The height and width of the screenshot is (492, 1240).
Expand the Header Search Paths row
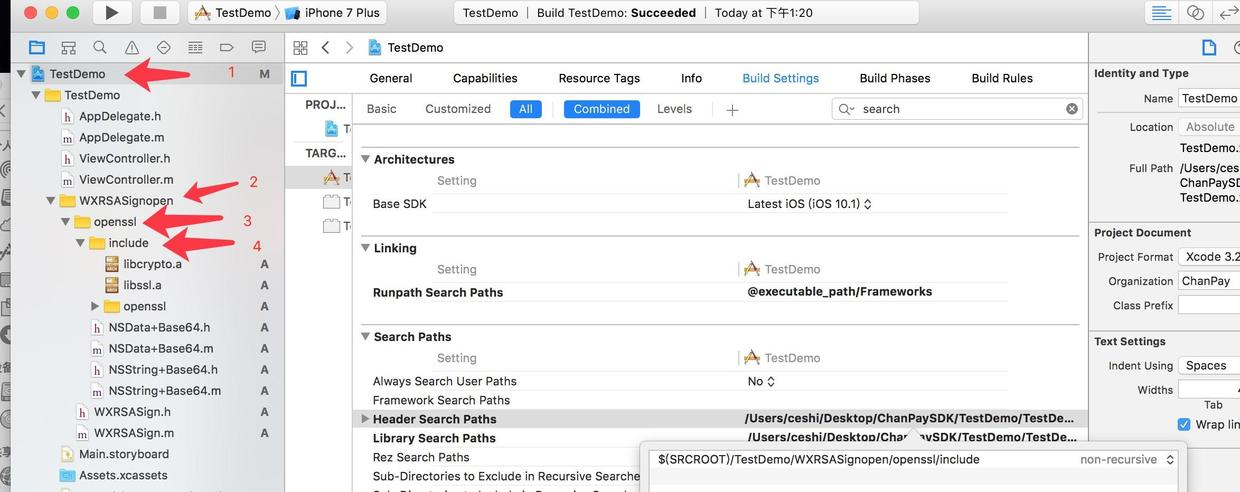(365, 419)
